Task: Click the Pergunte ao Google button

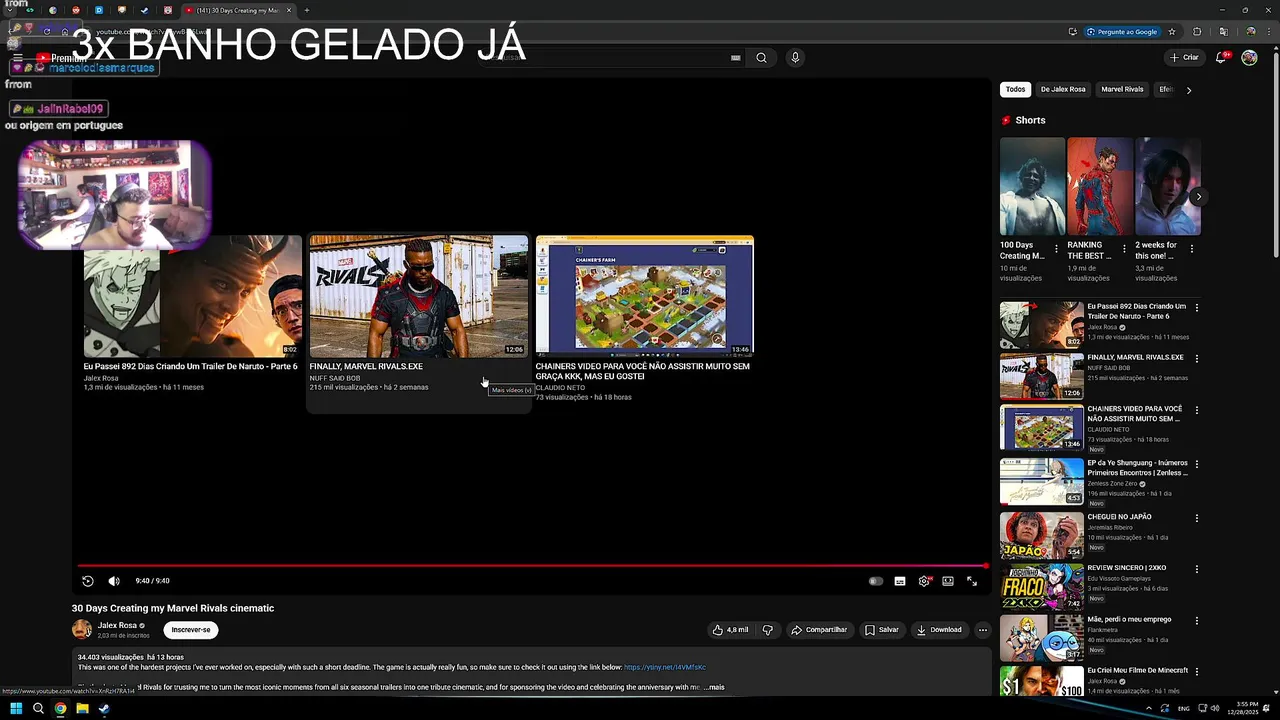Action: [x=1125, y=31]
